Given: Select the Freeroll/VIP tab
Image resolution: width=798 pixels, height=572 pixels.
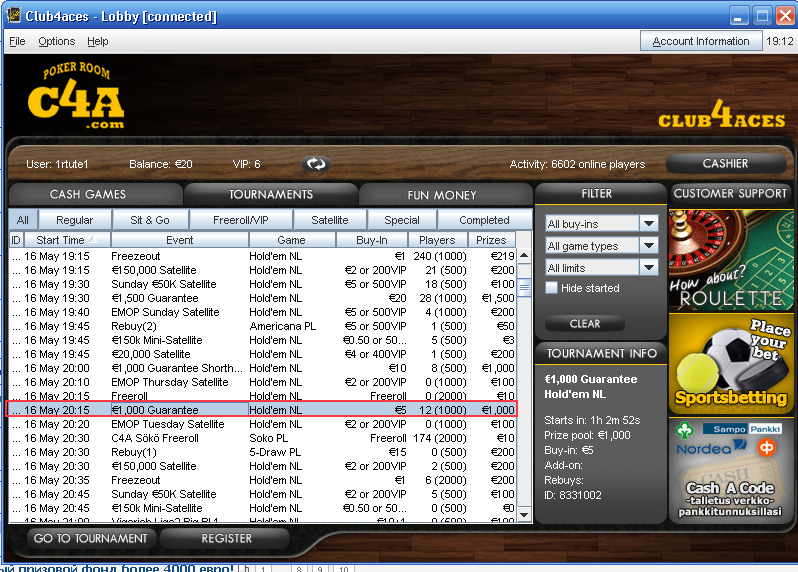Looking at the screenshot, I should [x=241, y=220].
